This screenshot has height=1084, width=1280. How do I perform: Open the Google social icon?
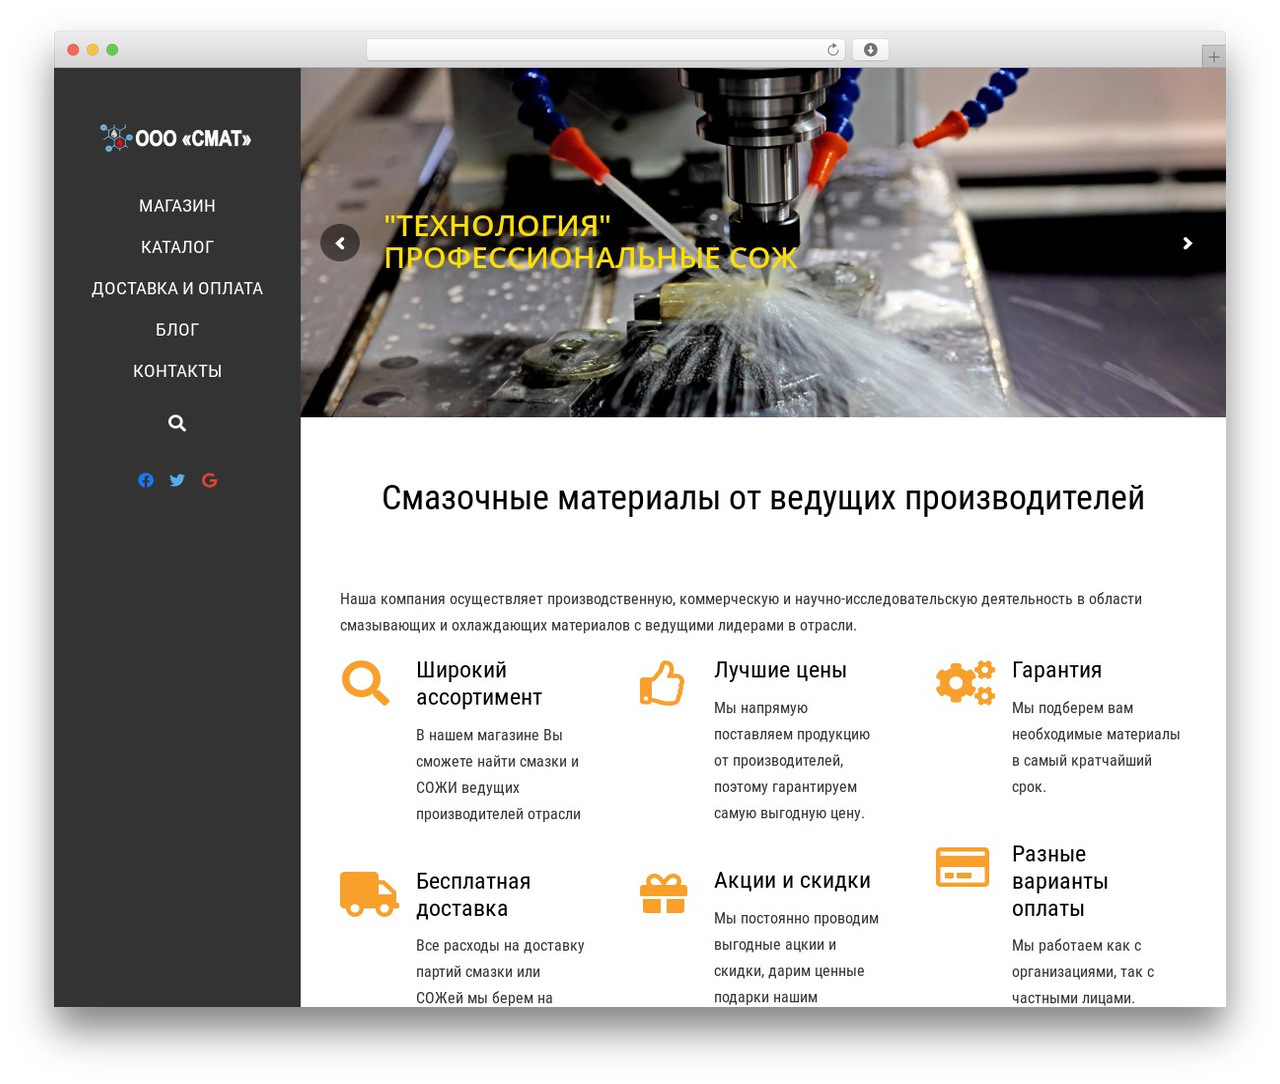coord(209,480)
